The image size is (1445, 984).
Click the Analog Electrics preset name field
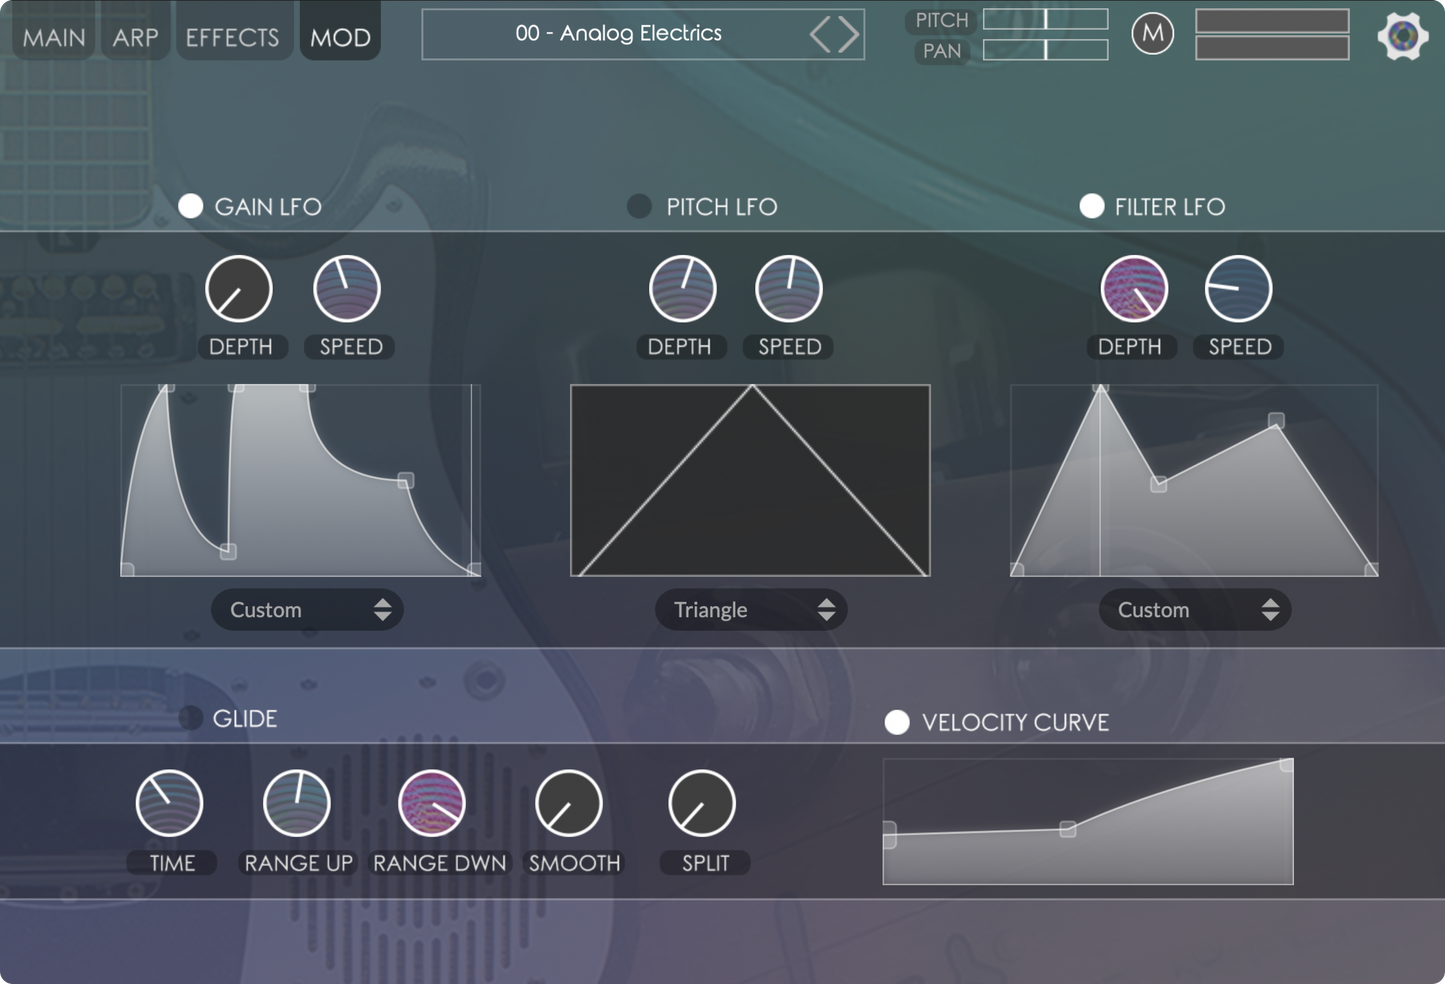point(643,33)
